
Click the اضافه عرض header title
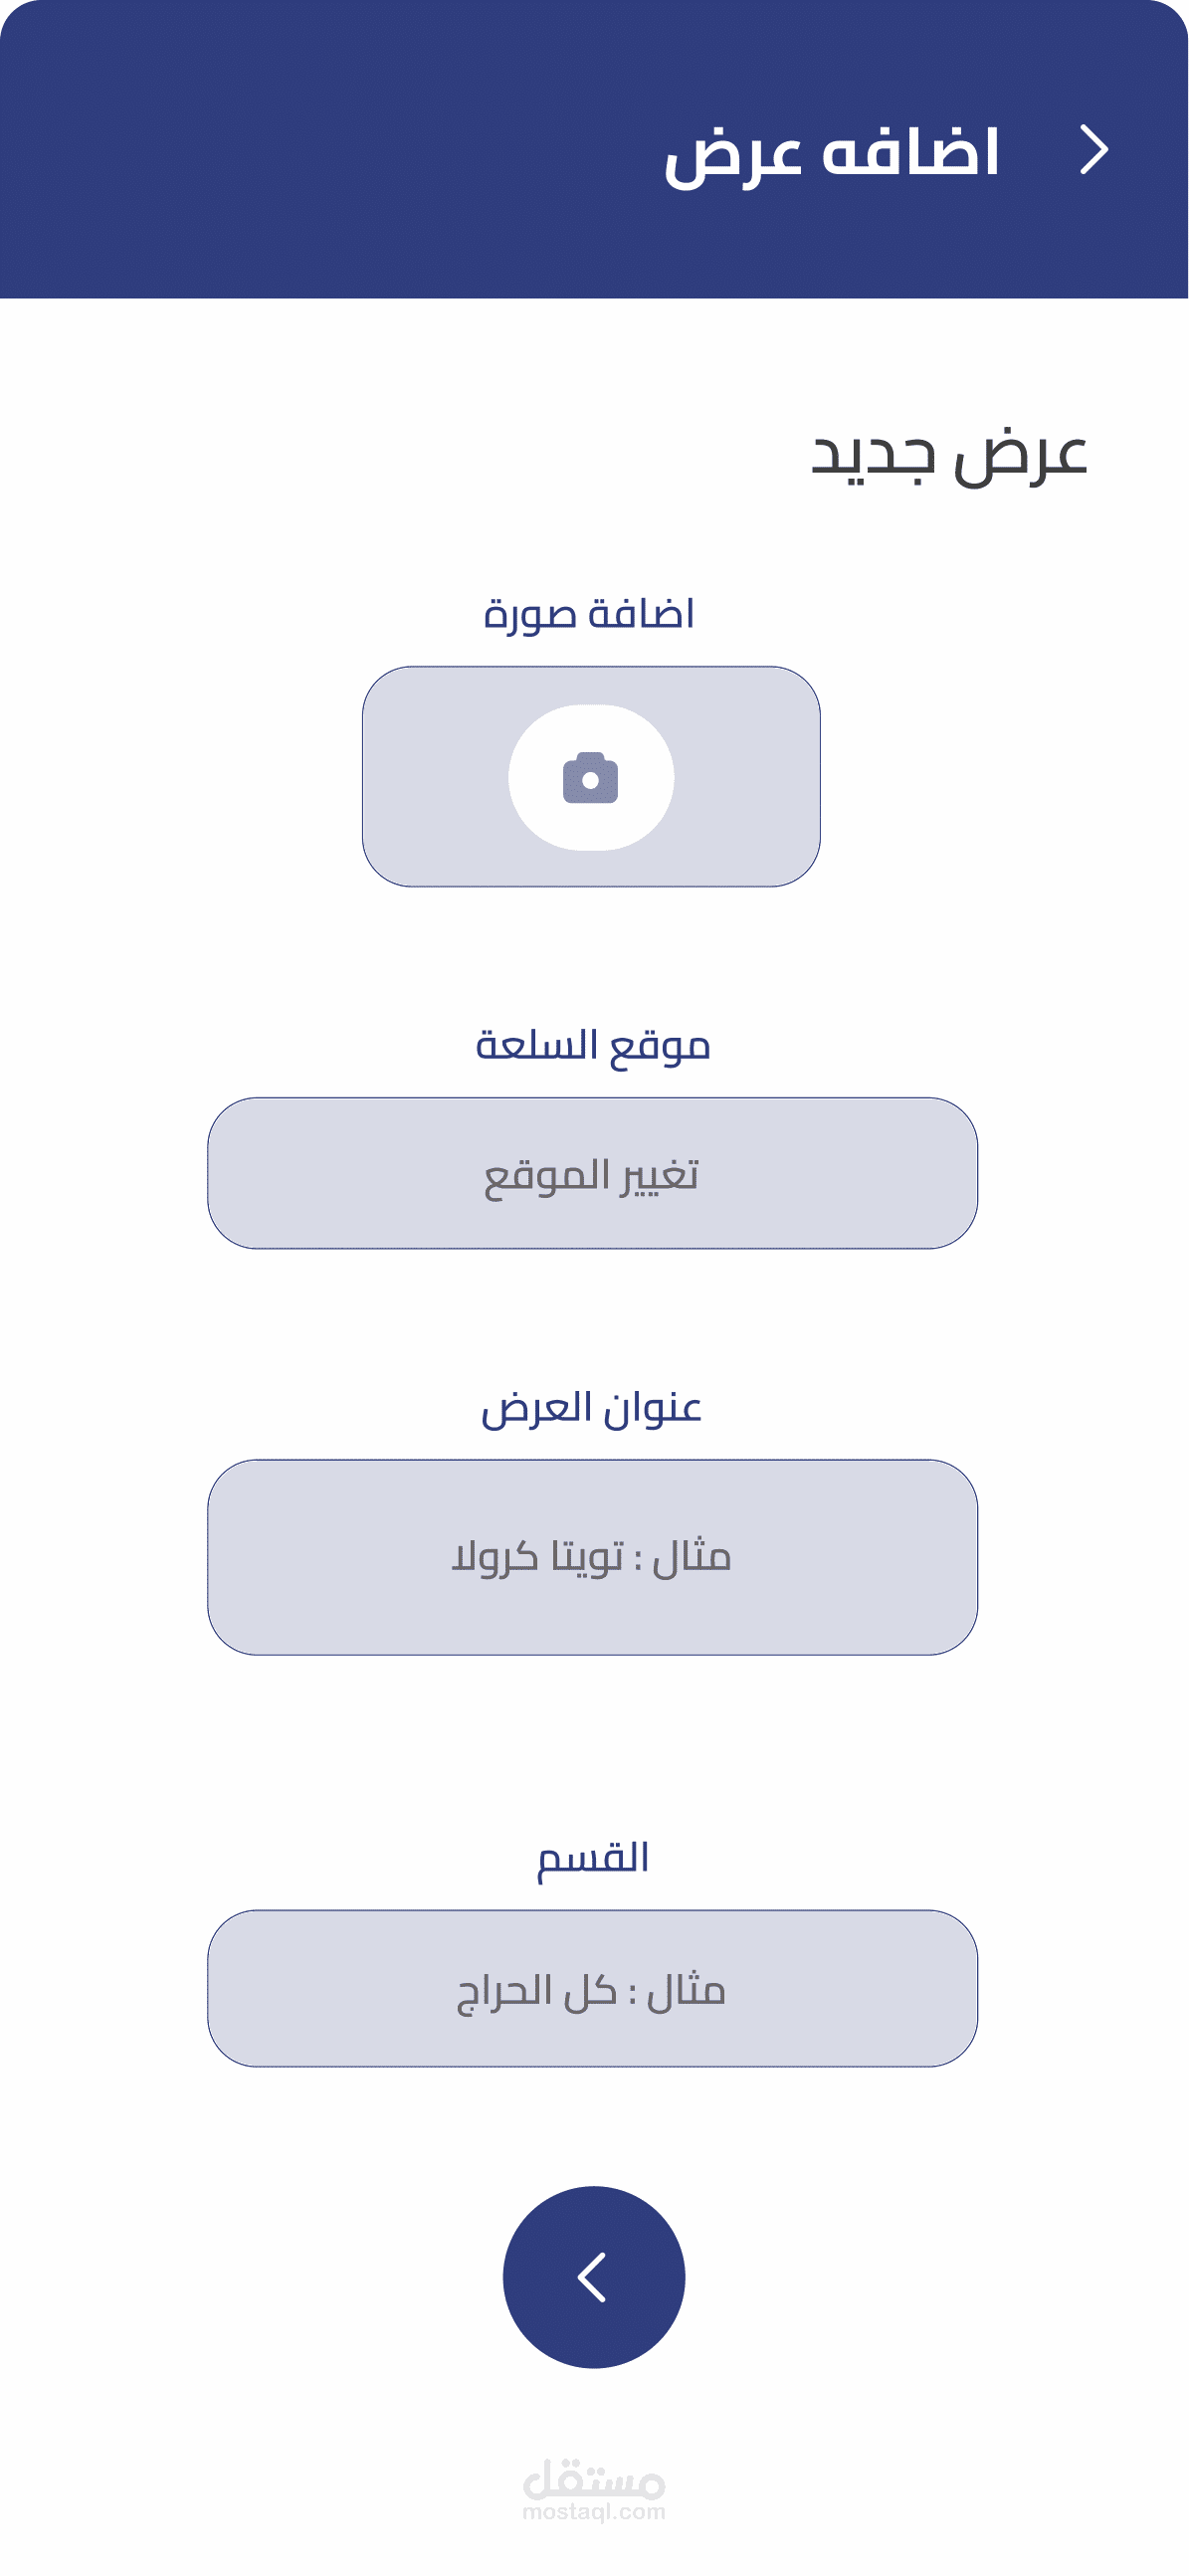click(x=832, y=153)
